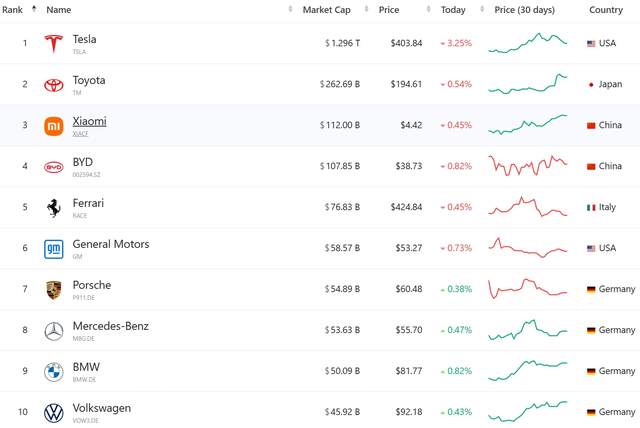Click Mercedes-Benz's 30-day price chart
Image resolution: width=640 pixels, height=428 pixels.
(x=528, y=330)
